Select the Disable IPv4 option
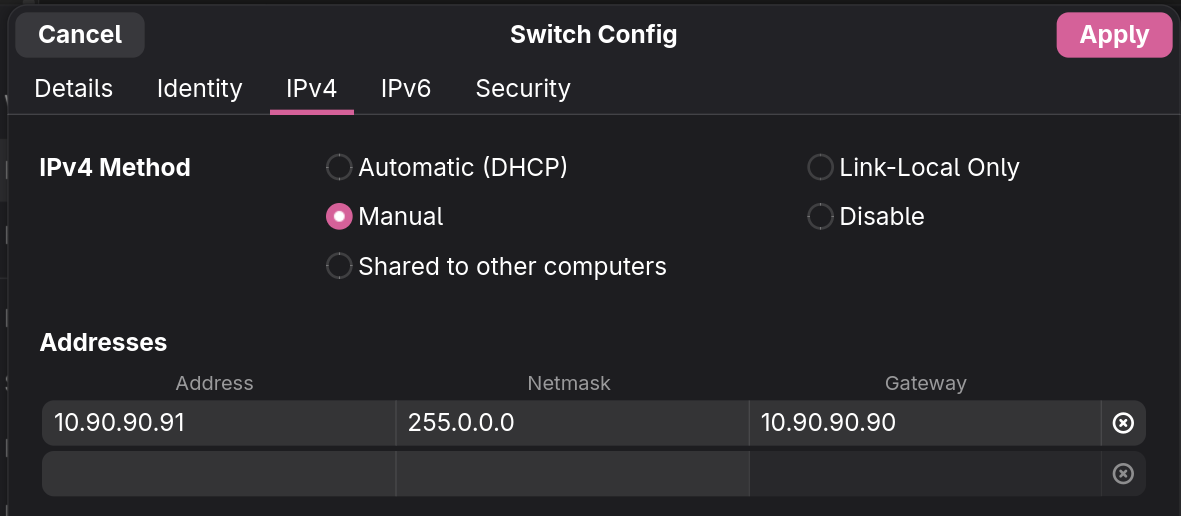 point(820,216)
